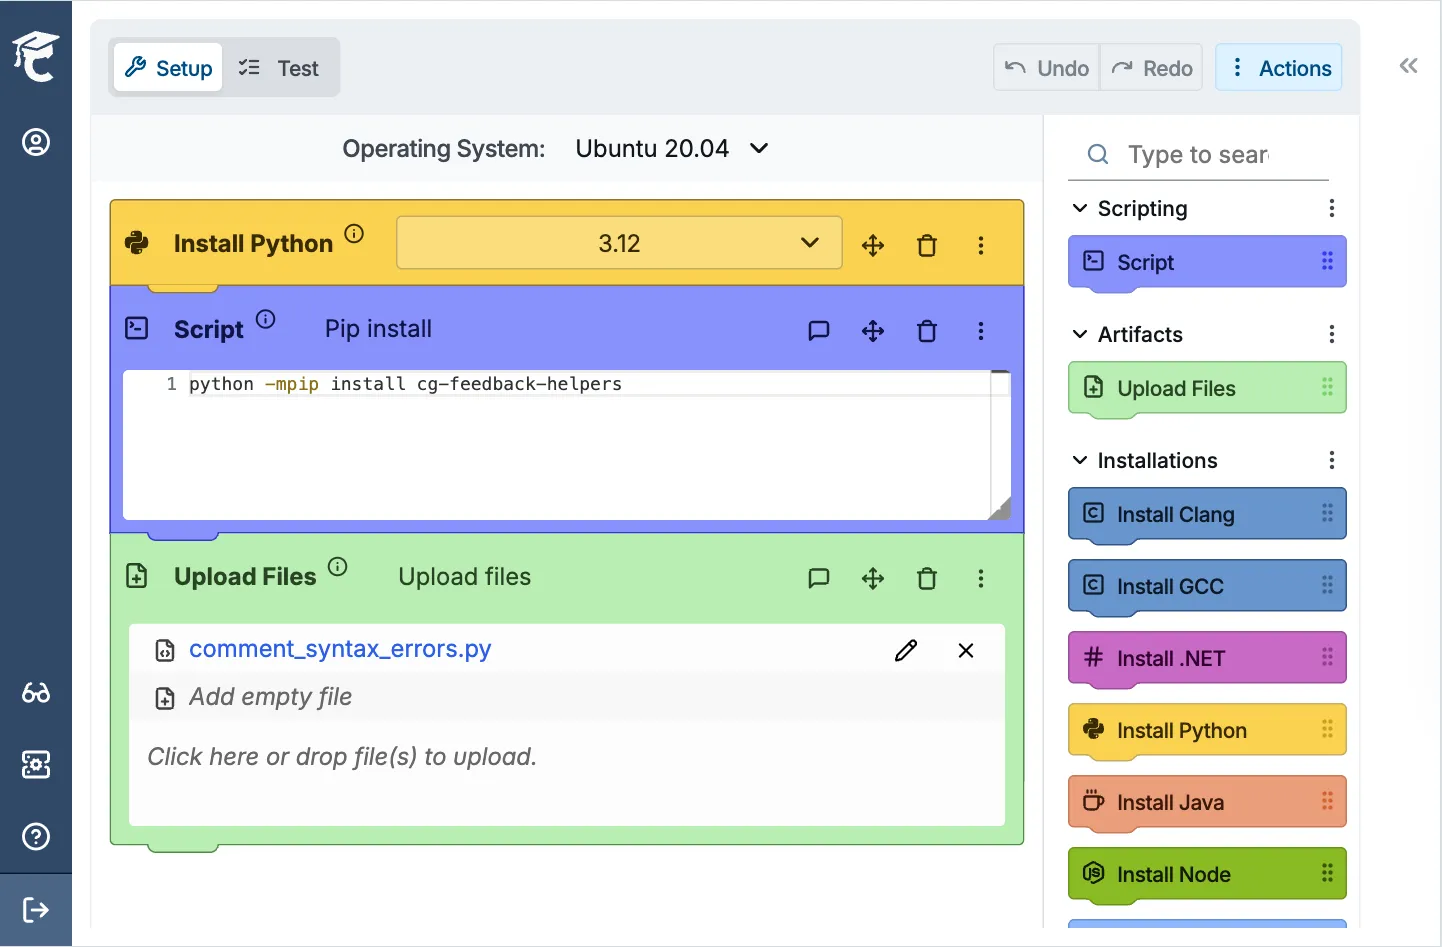Open the Python version 3.12 dropdown
Viewport: 1442px width, 947px height.
(618, 242)
